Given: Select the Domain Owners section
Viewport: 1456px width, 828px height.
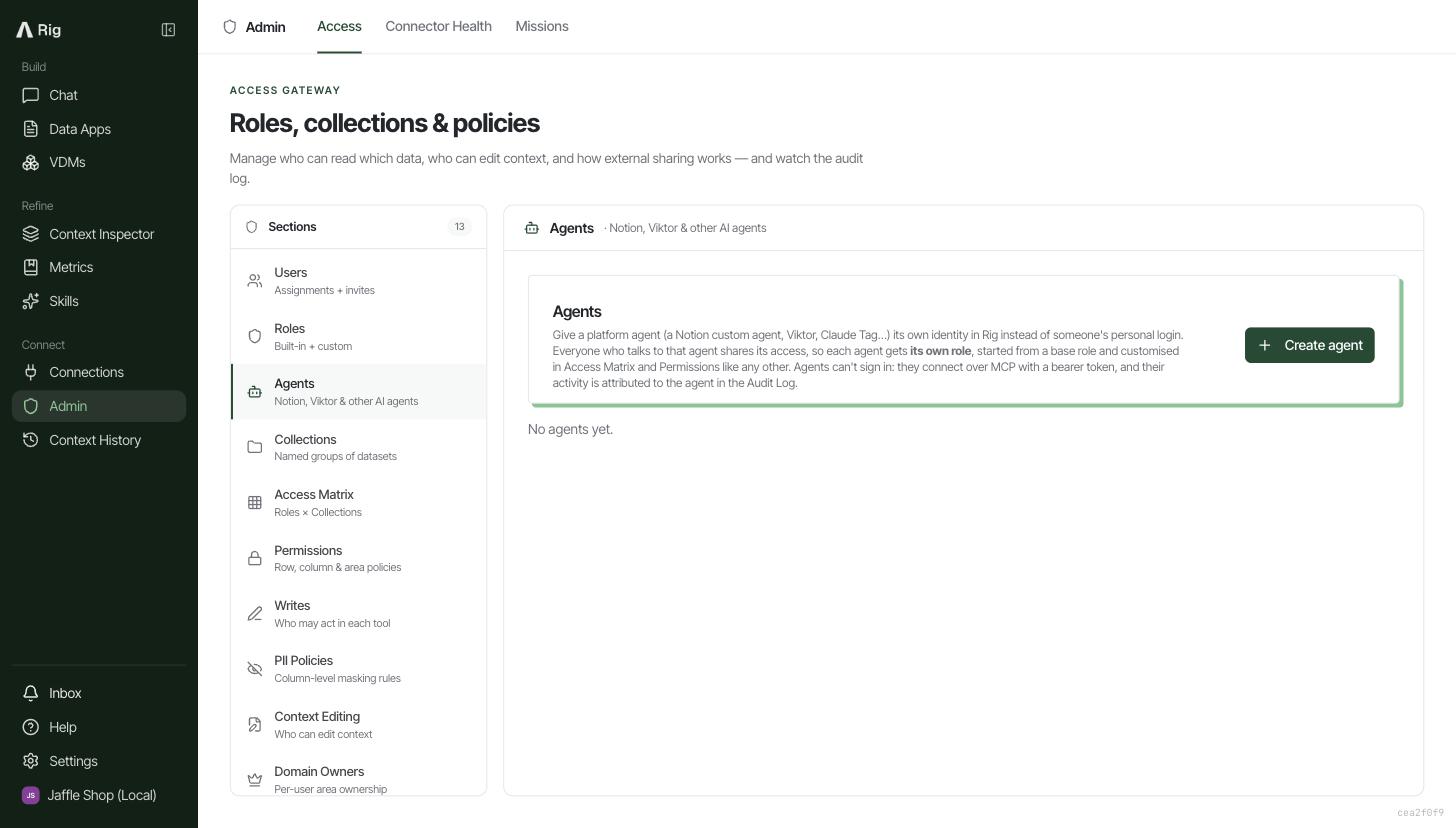Looking at the screenshot, I should click(358, 779).
